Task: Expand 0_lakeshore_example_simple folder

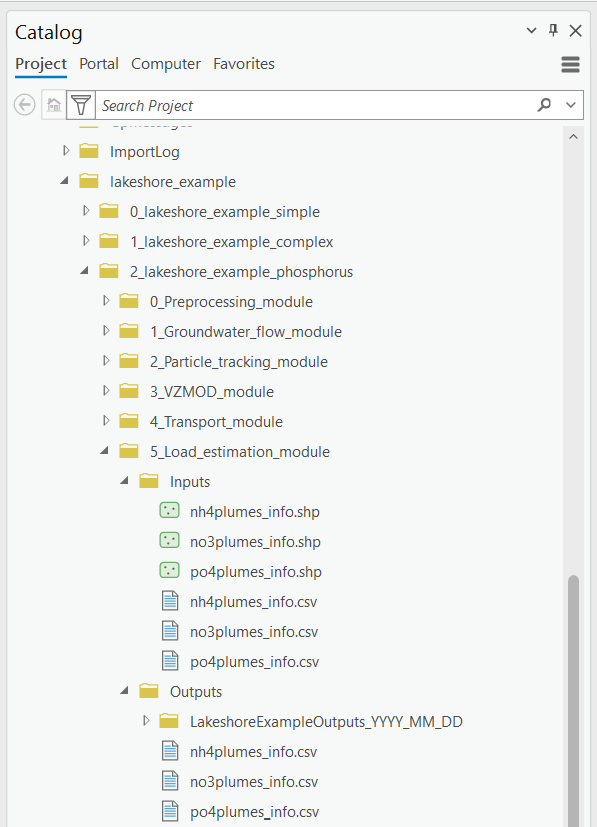Action: pos(86,211)
